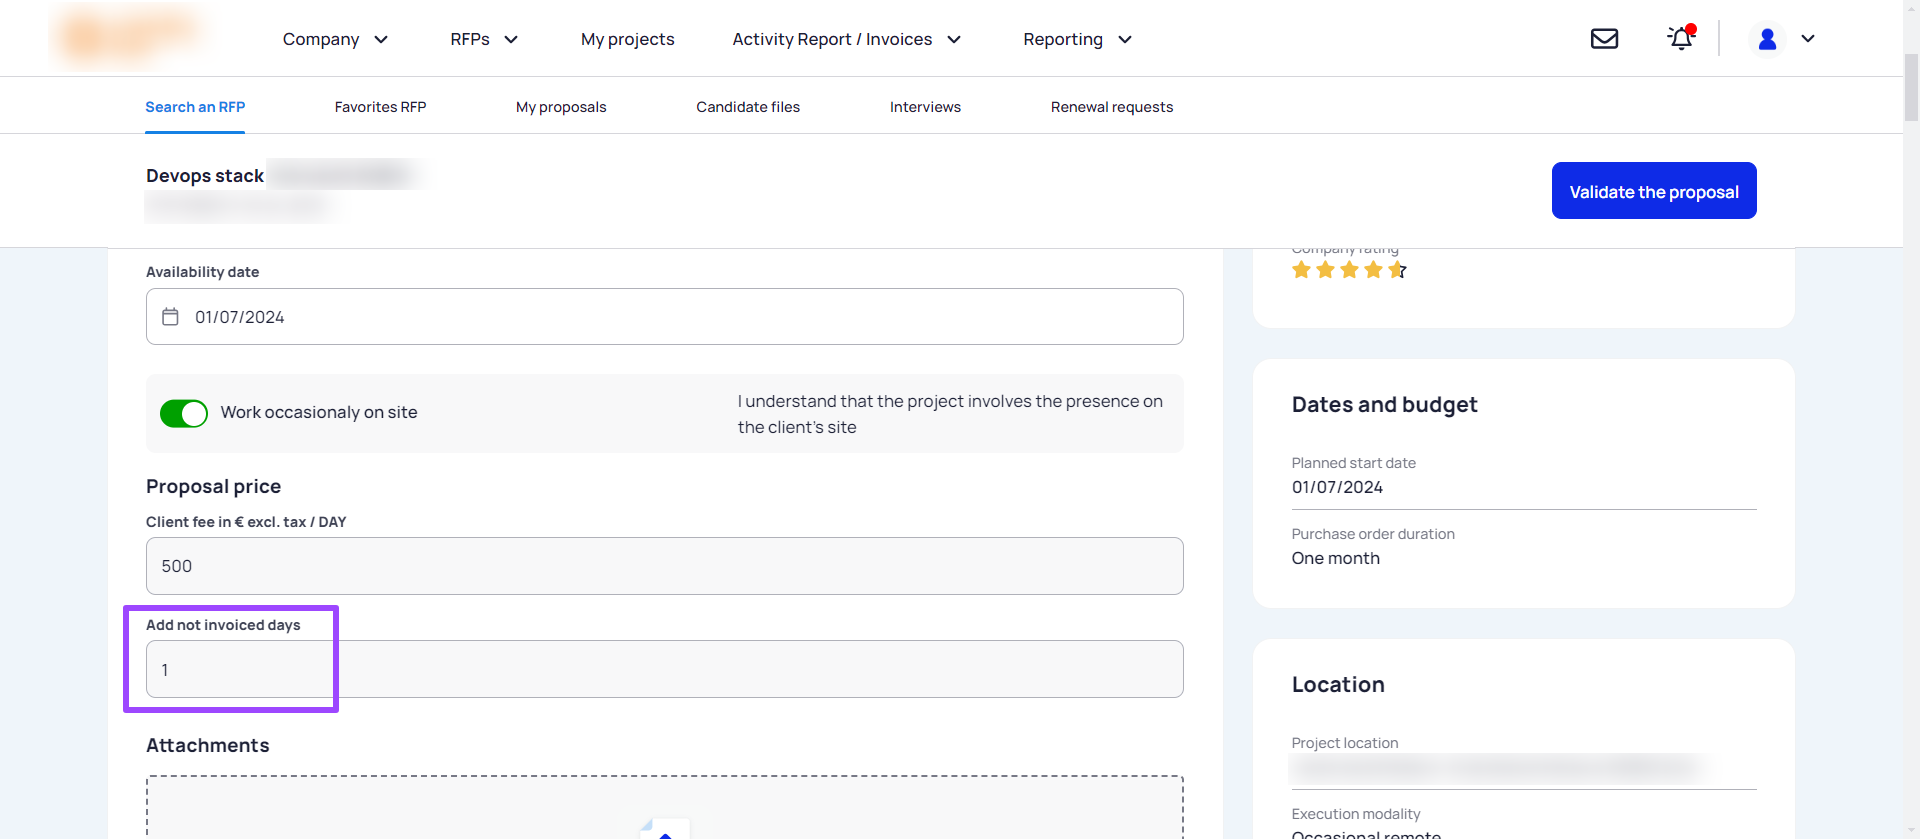Click the calendar icon in Availability date
1920x839 pixels.
click(x=170, y=316)
